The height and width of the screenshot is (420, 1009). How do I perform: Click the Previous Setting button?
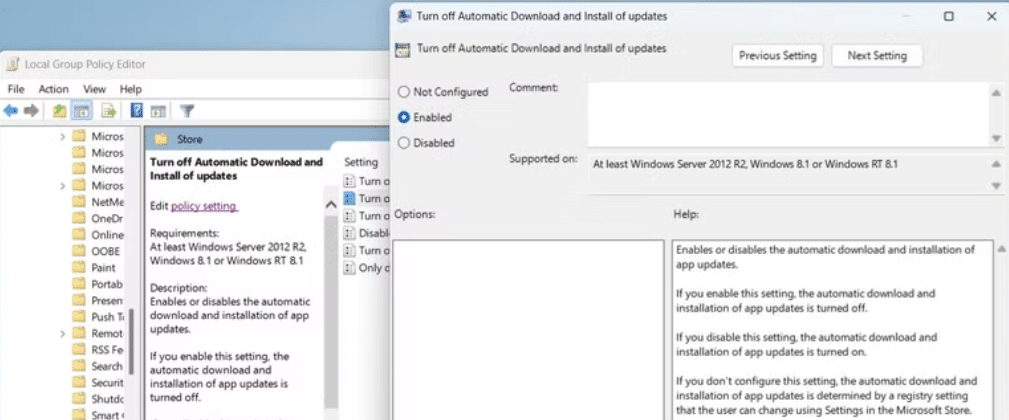[777, 56]
